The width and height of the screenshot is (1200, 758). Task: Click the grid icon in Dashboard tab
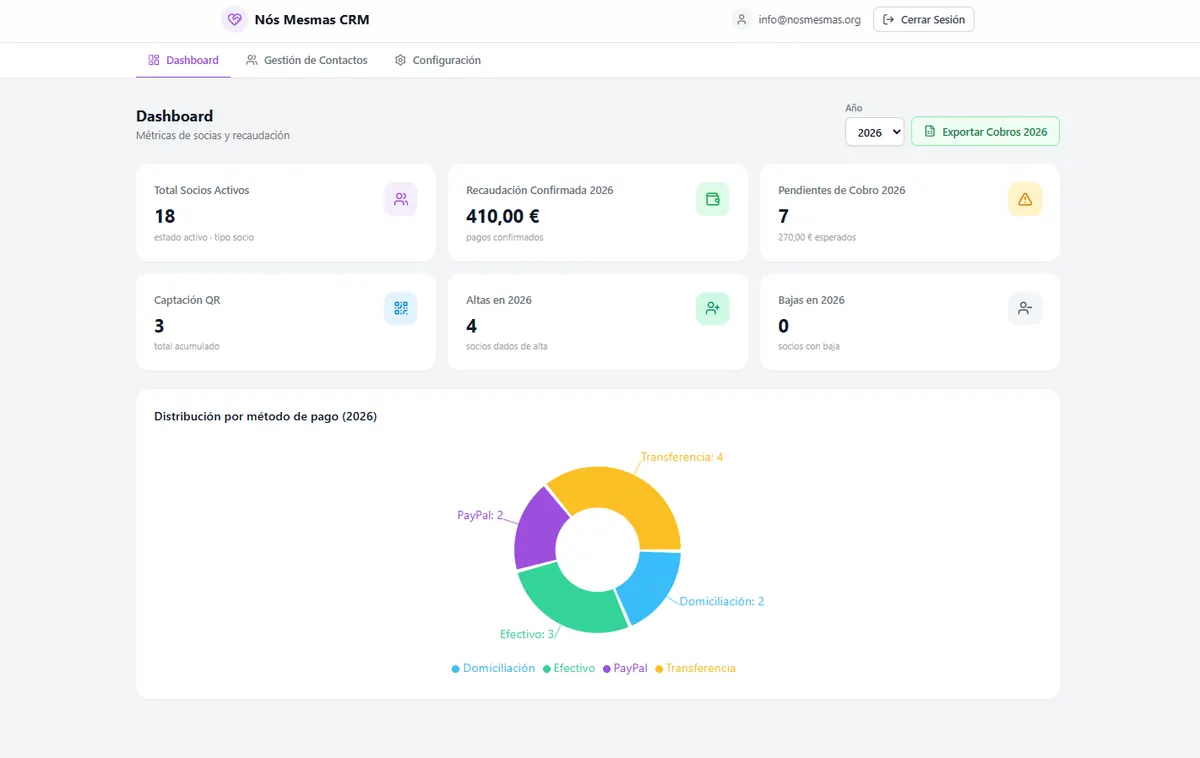154,60
